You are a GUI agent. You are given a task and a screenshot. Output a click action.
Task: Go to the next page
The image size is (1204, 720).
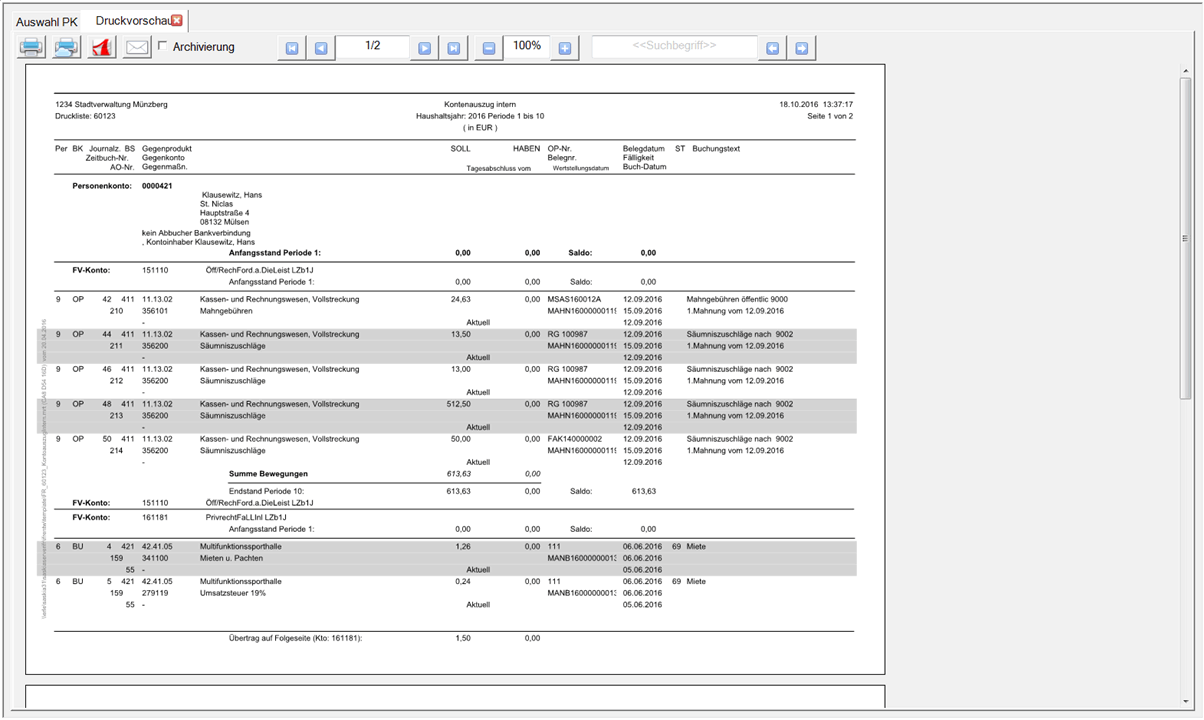click(425, 48)
